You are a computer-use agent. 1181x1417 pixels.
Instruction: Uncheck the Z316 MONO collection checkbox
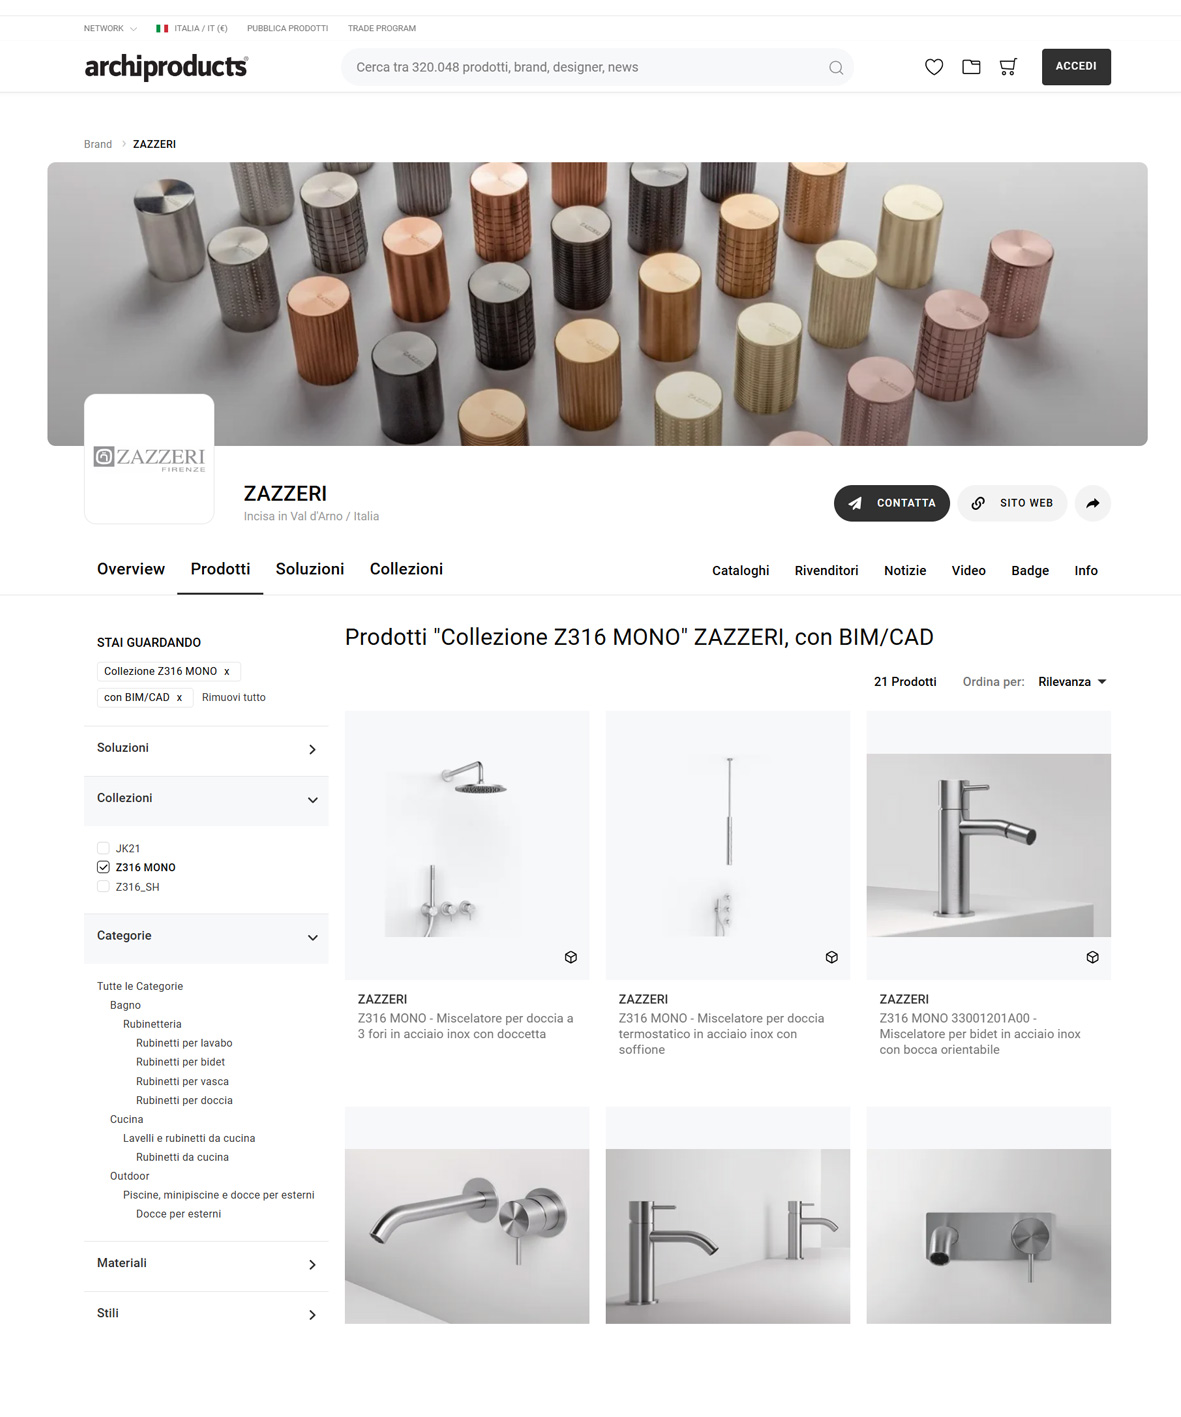click(103, 867)
